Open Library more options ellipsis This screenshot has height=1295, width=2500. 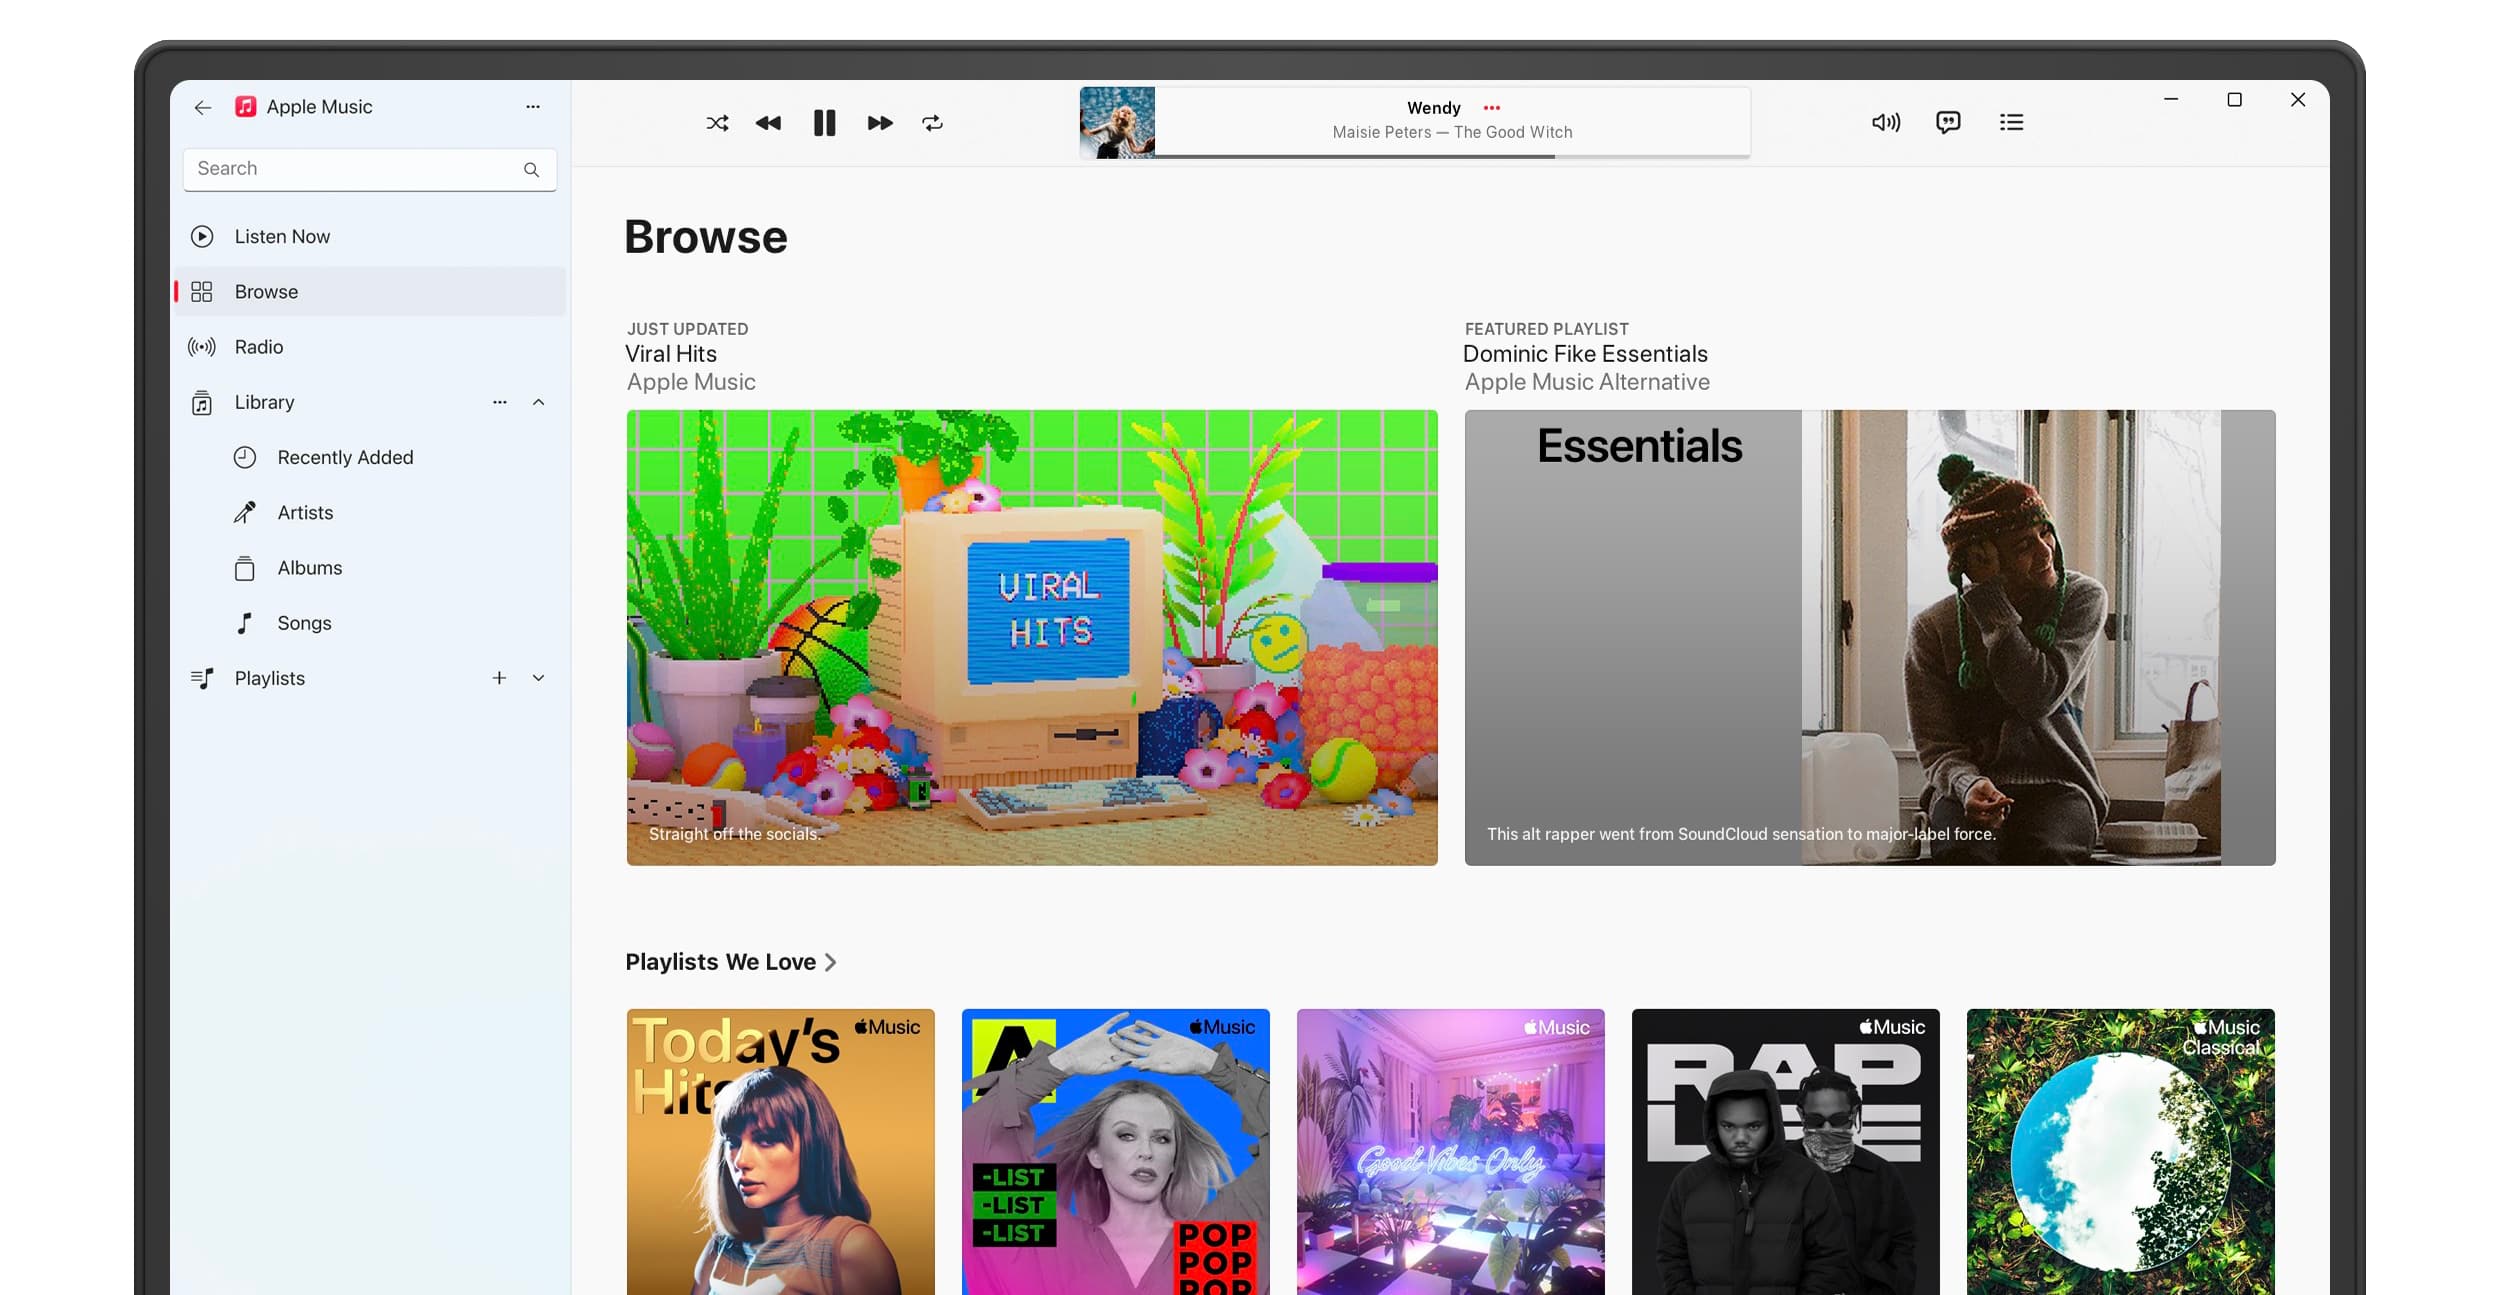click(500, 402)
